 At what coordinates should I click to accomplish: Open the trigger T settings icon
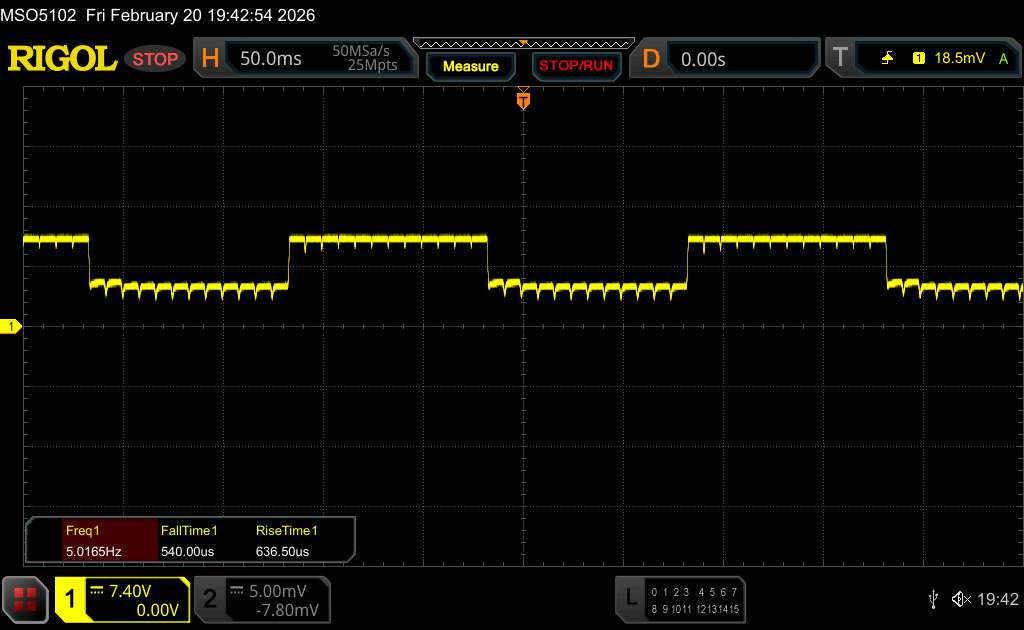tap(839, 59)
